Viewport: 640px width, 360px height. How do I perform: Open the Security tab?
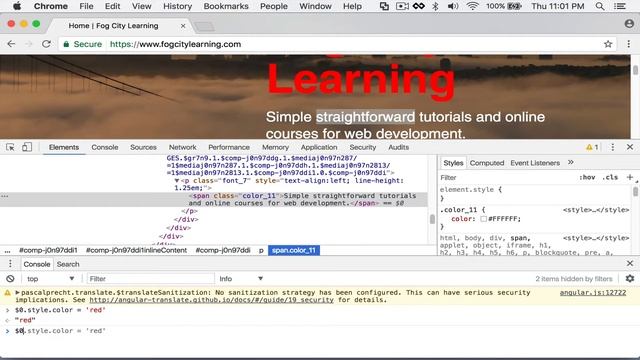point(362,147)
